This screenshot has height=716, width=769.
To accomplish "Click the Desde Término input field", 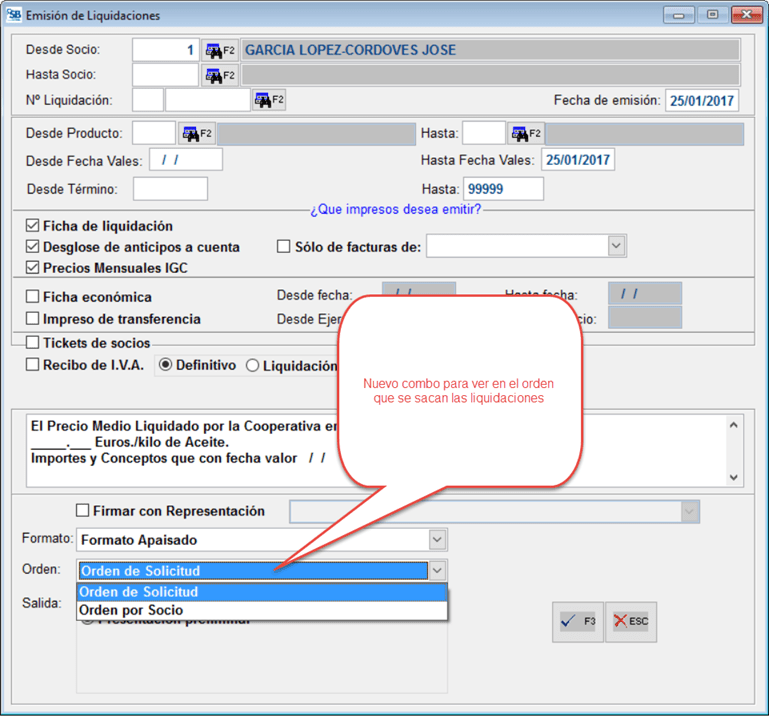I will pyautogui.click(x=170, y=189).
